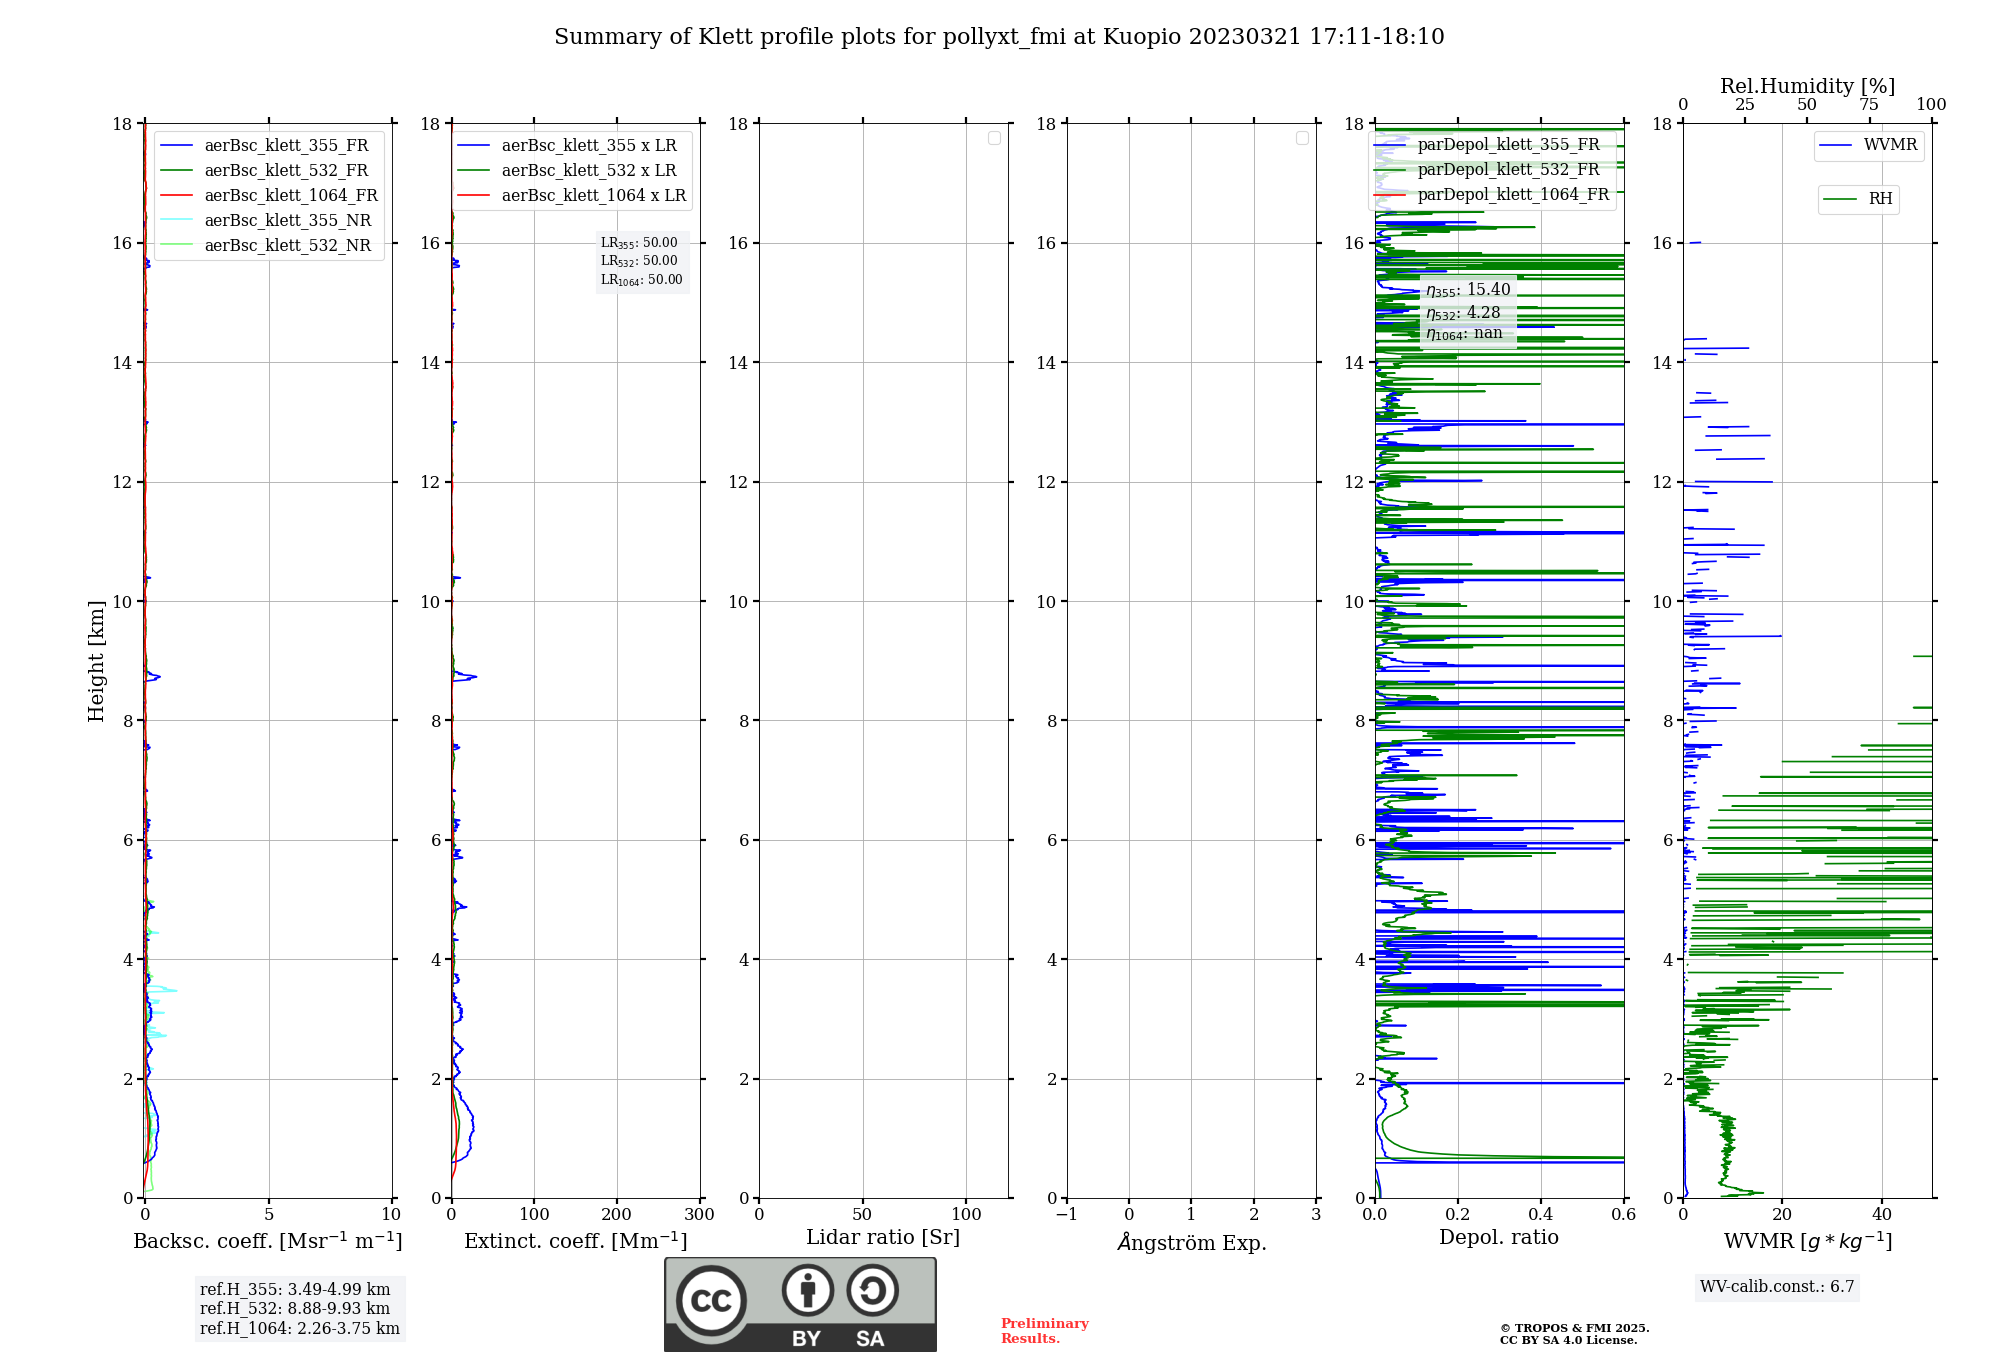Click the Depol. ratio axis label
Screen dimensions: 2000x1360
tap(1499, 1237)
